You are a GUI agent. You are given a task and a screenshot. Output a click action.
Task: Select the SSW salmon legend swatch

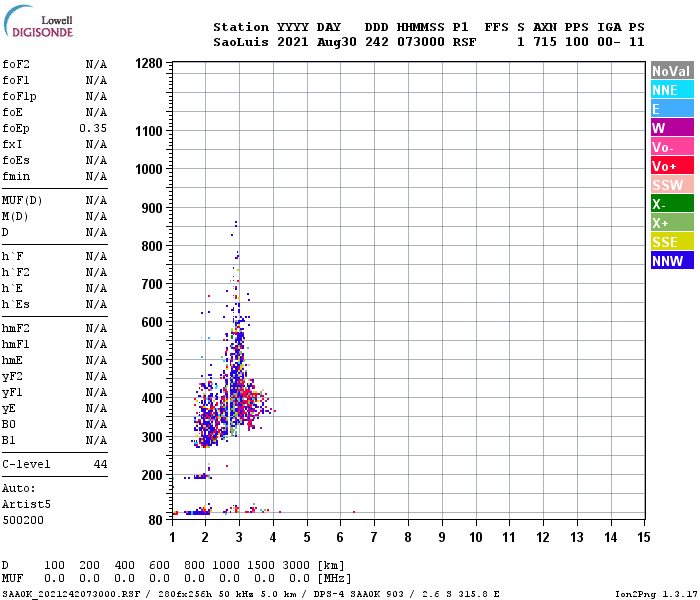(672, 185)
